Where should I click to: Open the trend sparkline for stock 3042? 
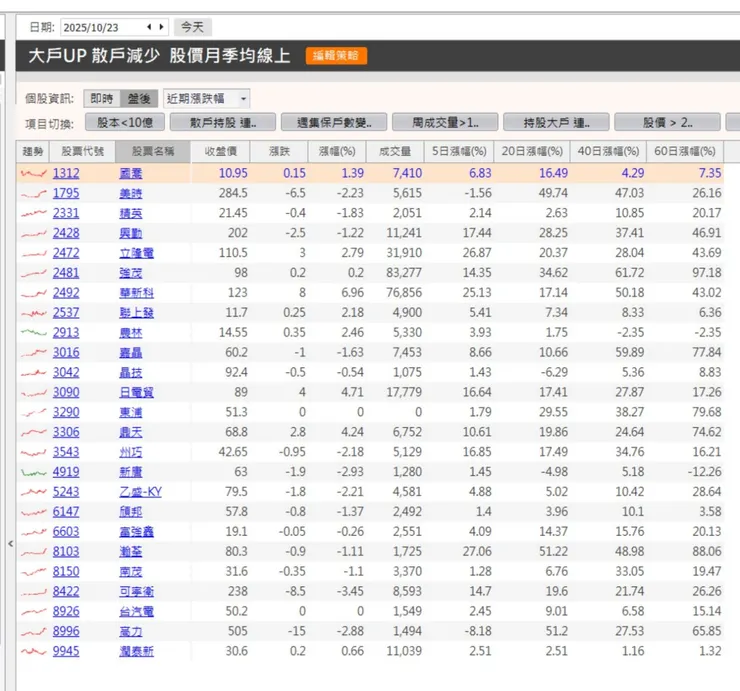(34, 373)
